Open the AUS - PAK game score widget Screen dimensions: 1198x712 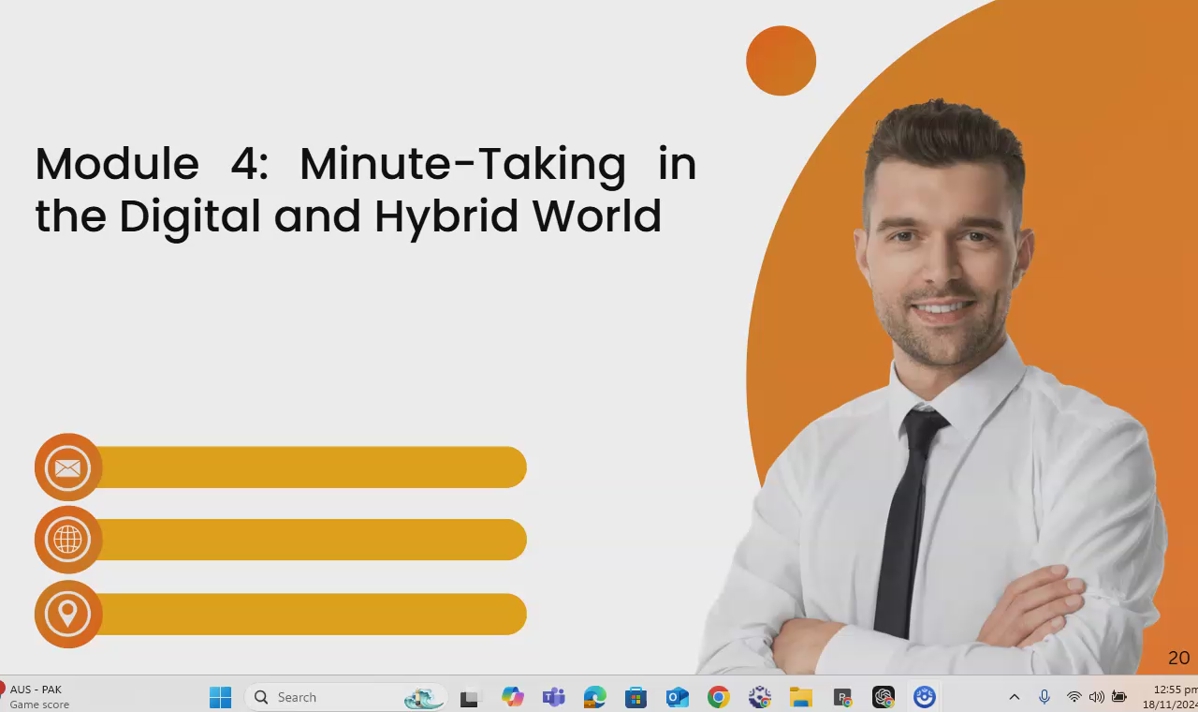pyautogui.click(x=36, y=697)
